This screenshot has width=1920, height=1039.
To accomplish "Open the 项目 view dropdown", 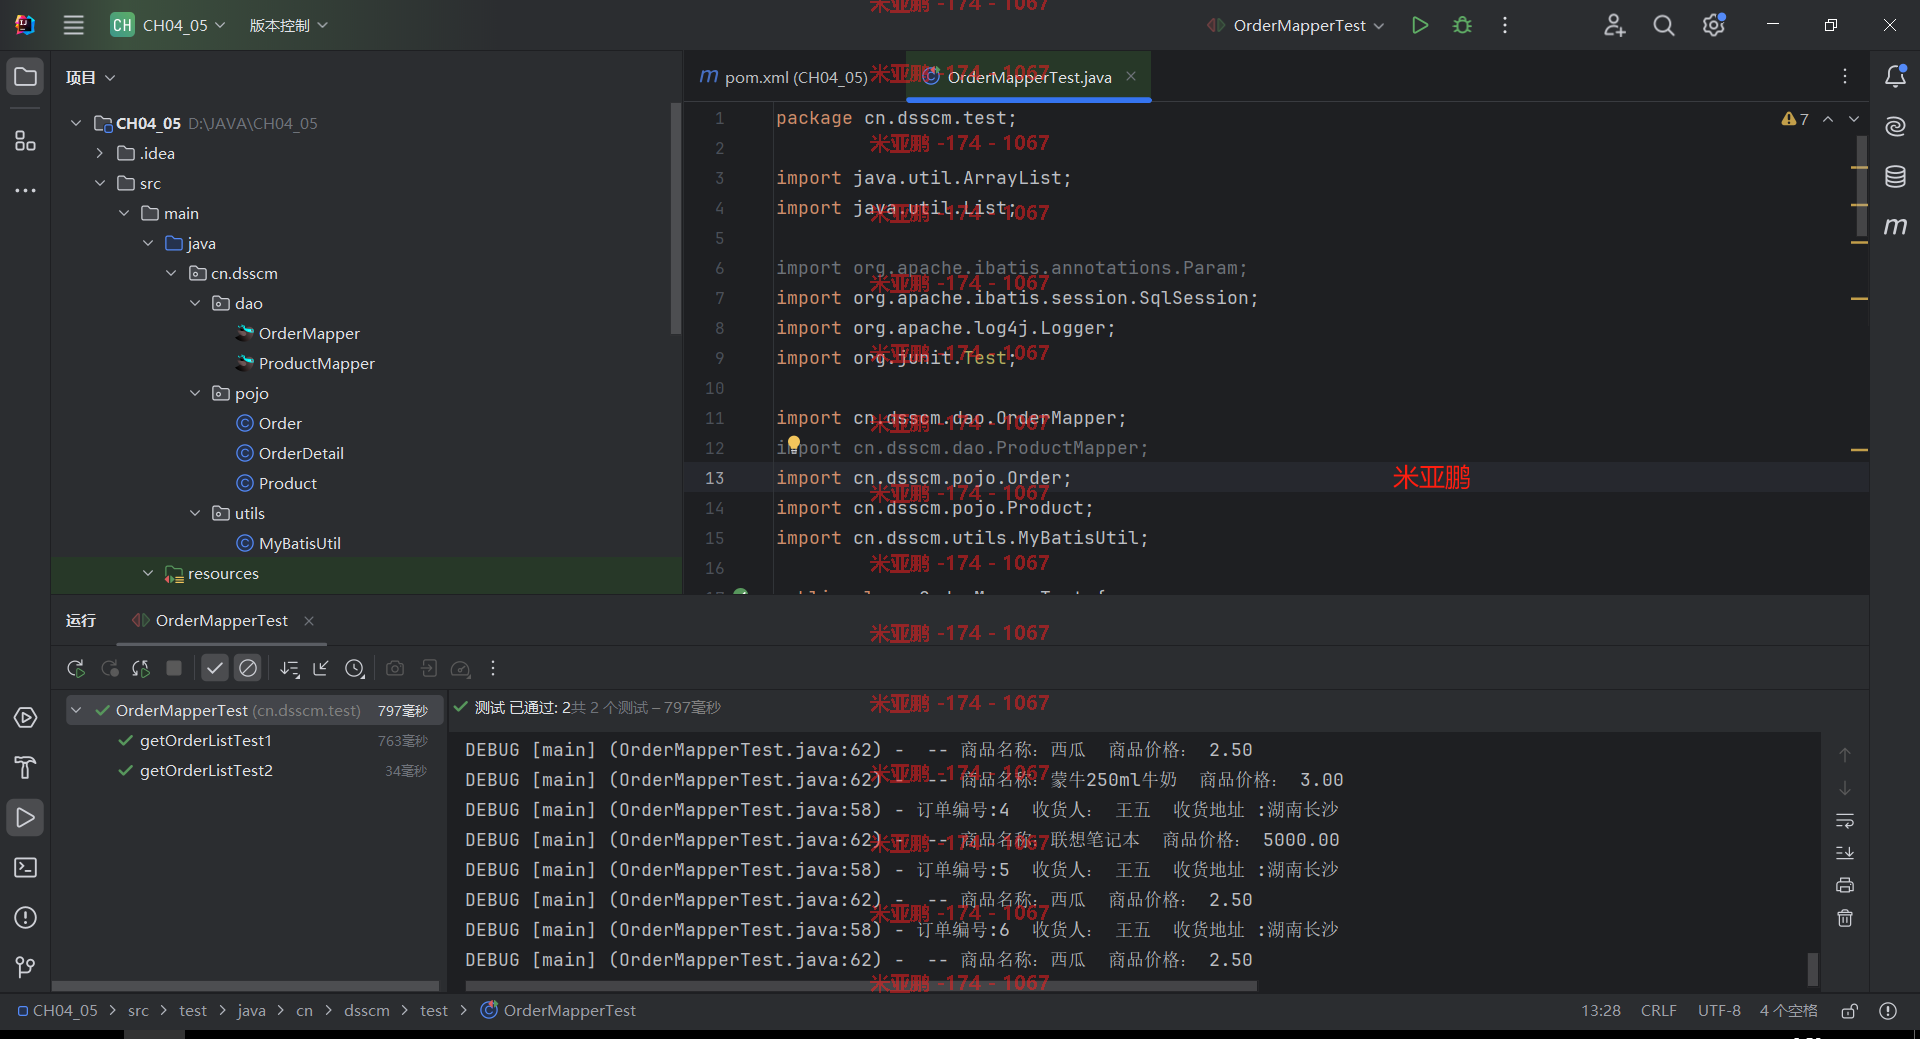I will click(x=90, y=77).
